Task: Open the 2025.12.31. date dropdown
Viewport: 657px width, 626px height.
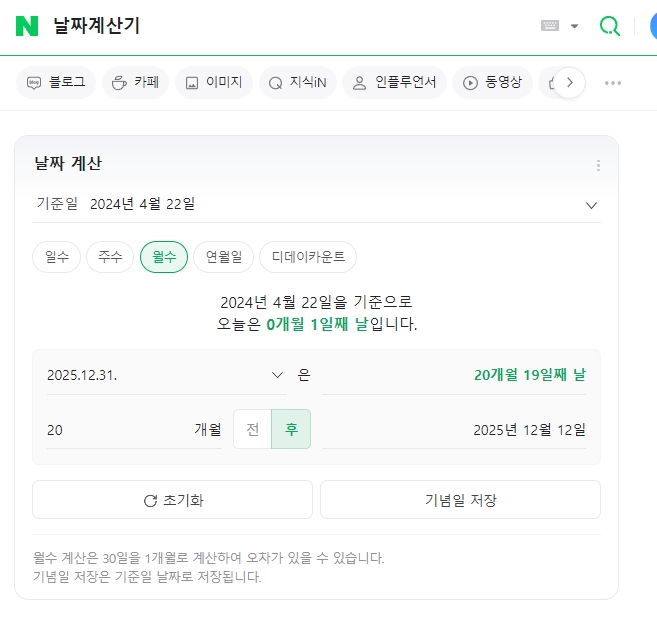Action: pyautogui.click(x=167, y=375)
